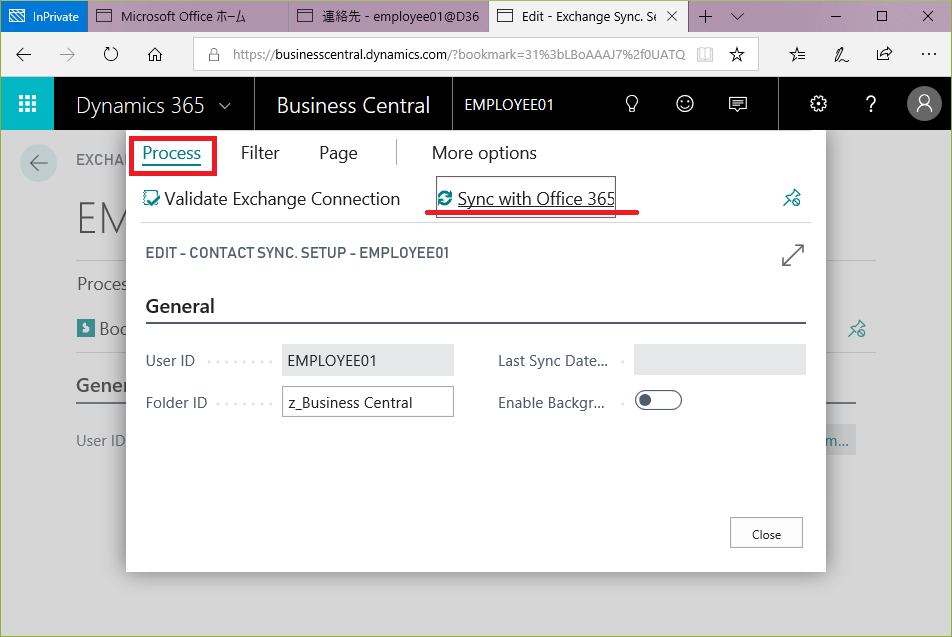Refresh the browser page
This screenshot has height=637, width=952.
point(111,55)
